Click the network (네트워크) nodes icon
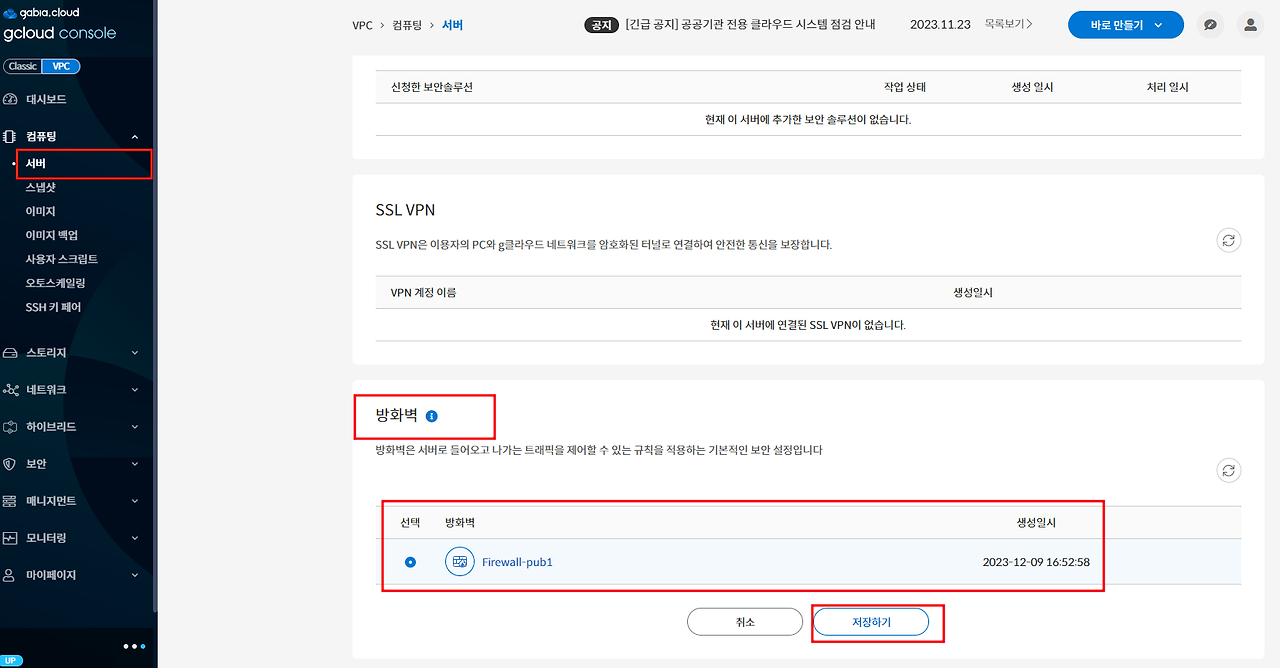 point(11,389)
